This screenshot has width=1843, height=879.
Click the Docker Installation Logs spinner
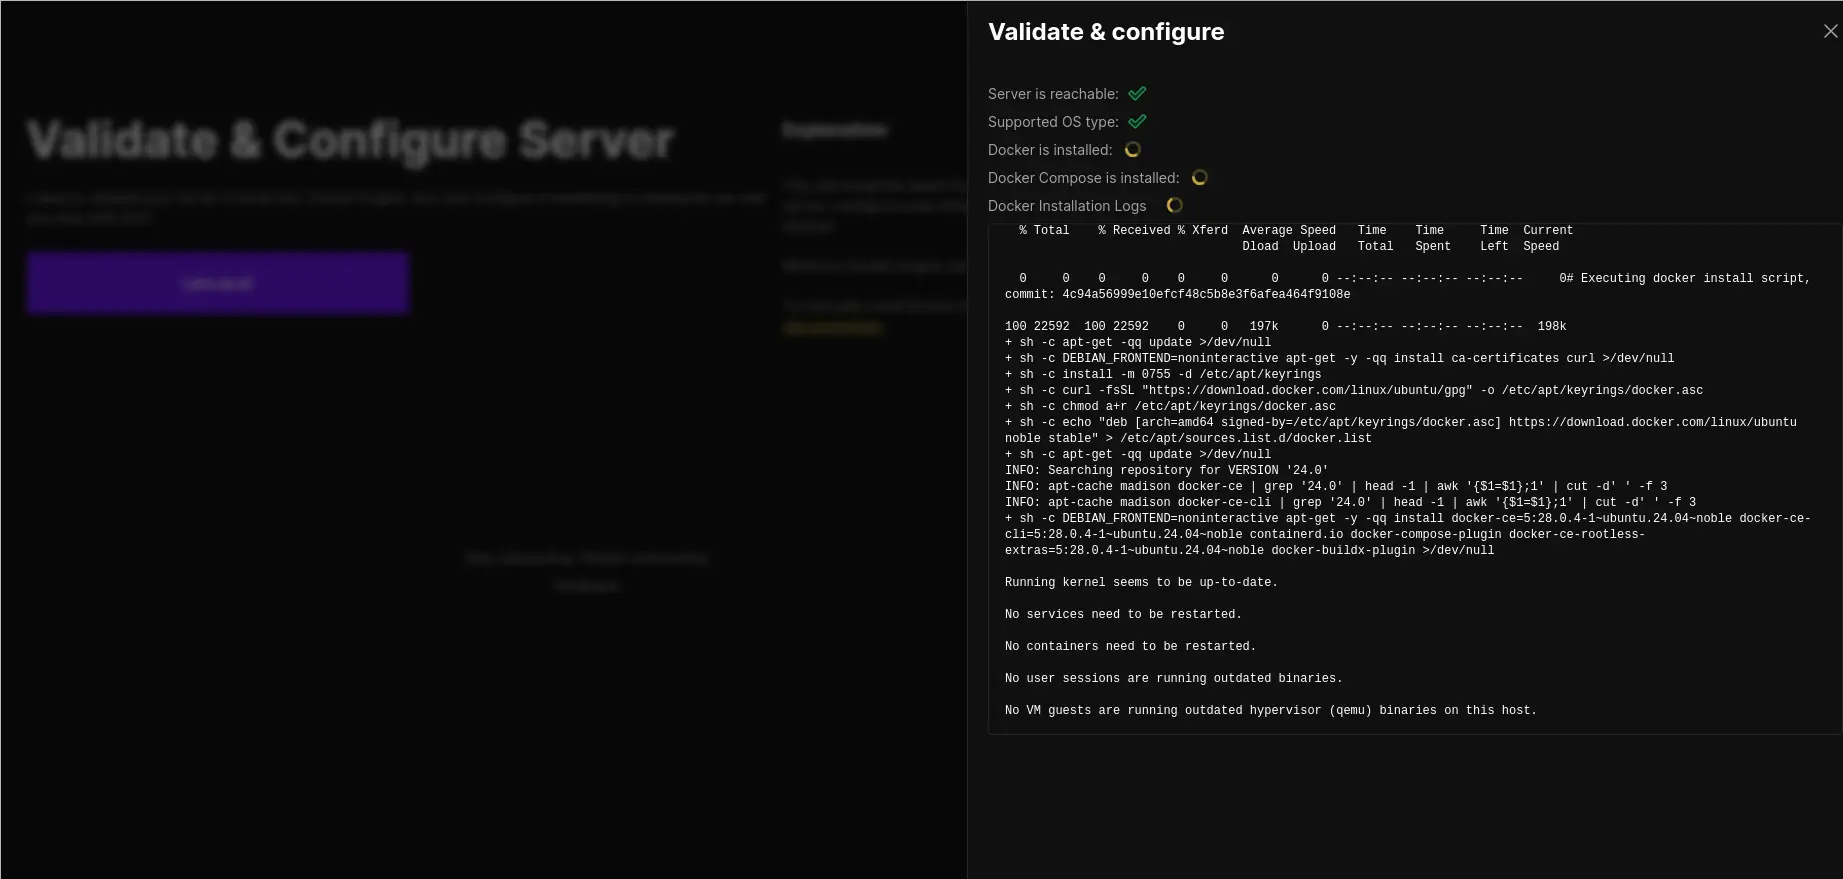point(1174,205)
